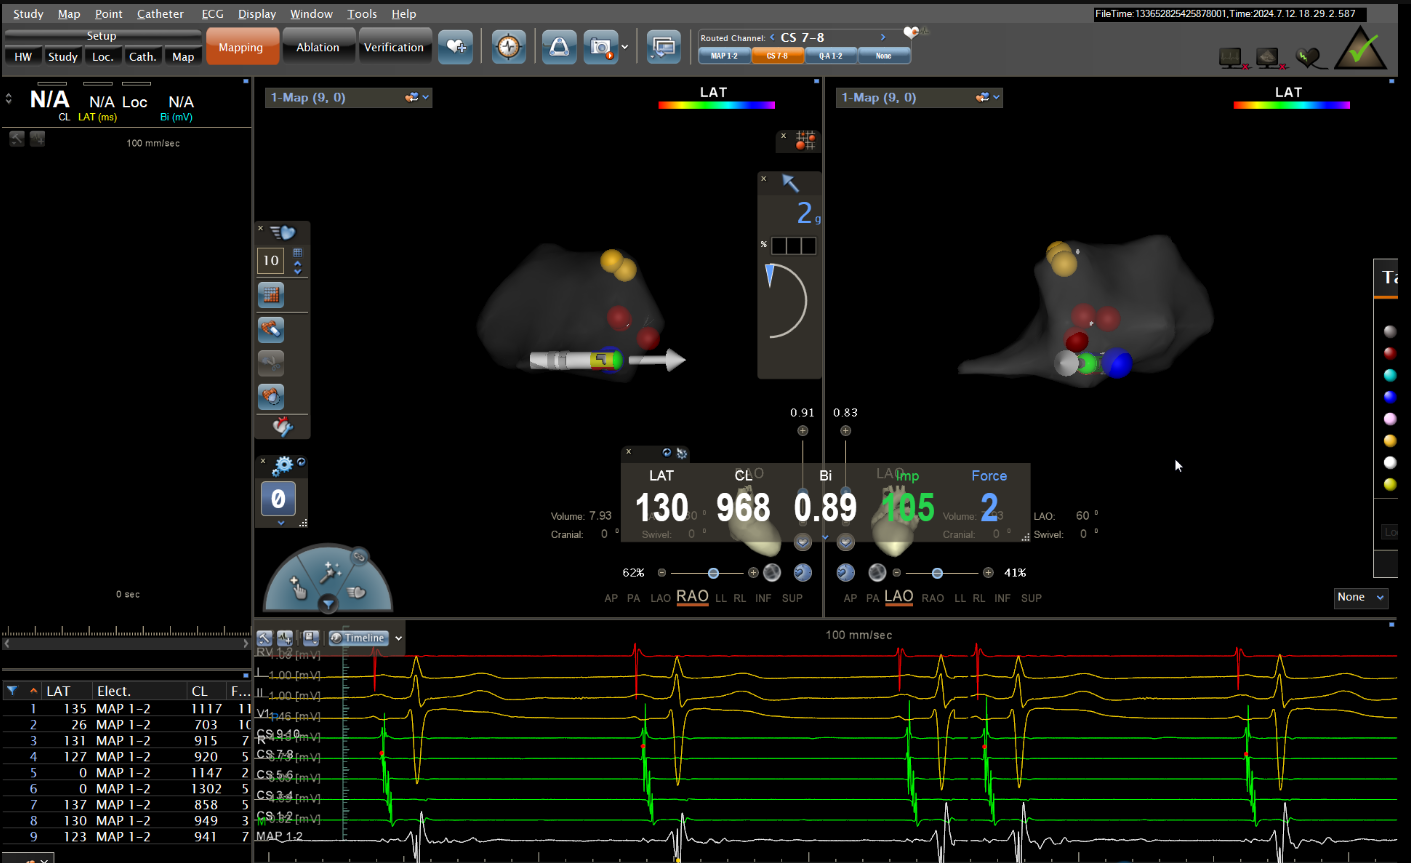Open the ECG menu
The height and width of the screenshot is (863, 1411).
(x=212, y=14)
